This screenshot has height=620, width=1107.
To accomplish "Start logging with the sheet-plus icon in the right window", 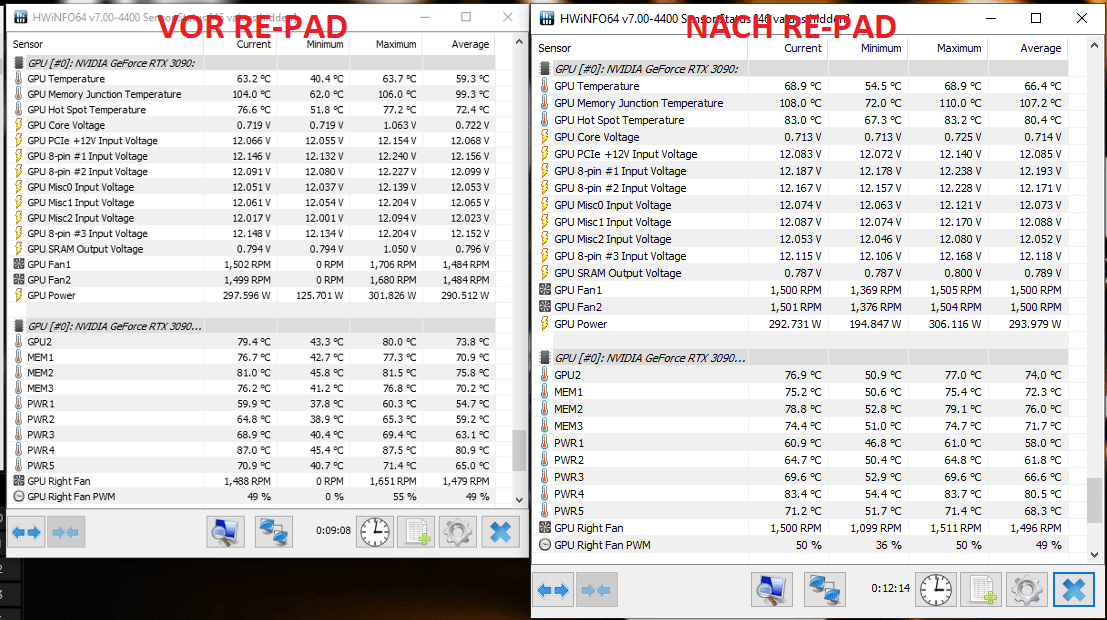I will click(x=981, y=589).
